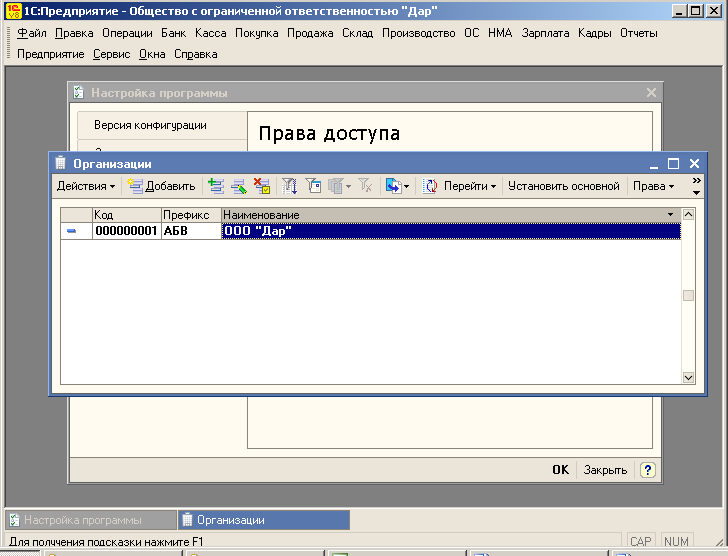Close the Настройка программы window
Screen dimensions: 728x556
(x=651, y=93)
